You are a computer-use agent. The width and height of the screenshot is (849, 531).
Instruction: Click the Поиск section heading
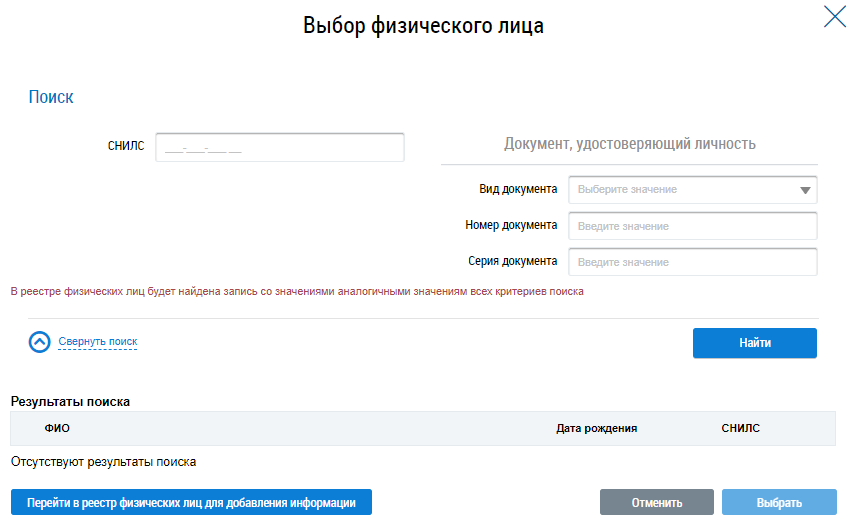pyautogui.click(x=51, y=97)
